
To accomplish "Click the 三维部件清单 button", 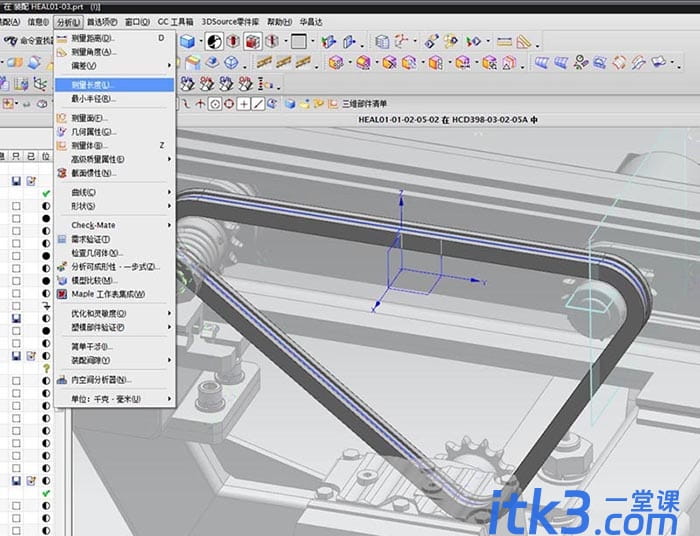I will click(358, 104).
